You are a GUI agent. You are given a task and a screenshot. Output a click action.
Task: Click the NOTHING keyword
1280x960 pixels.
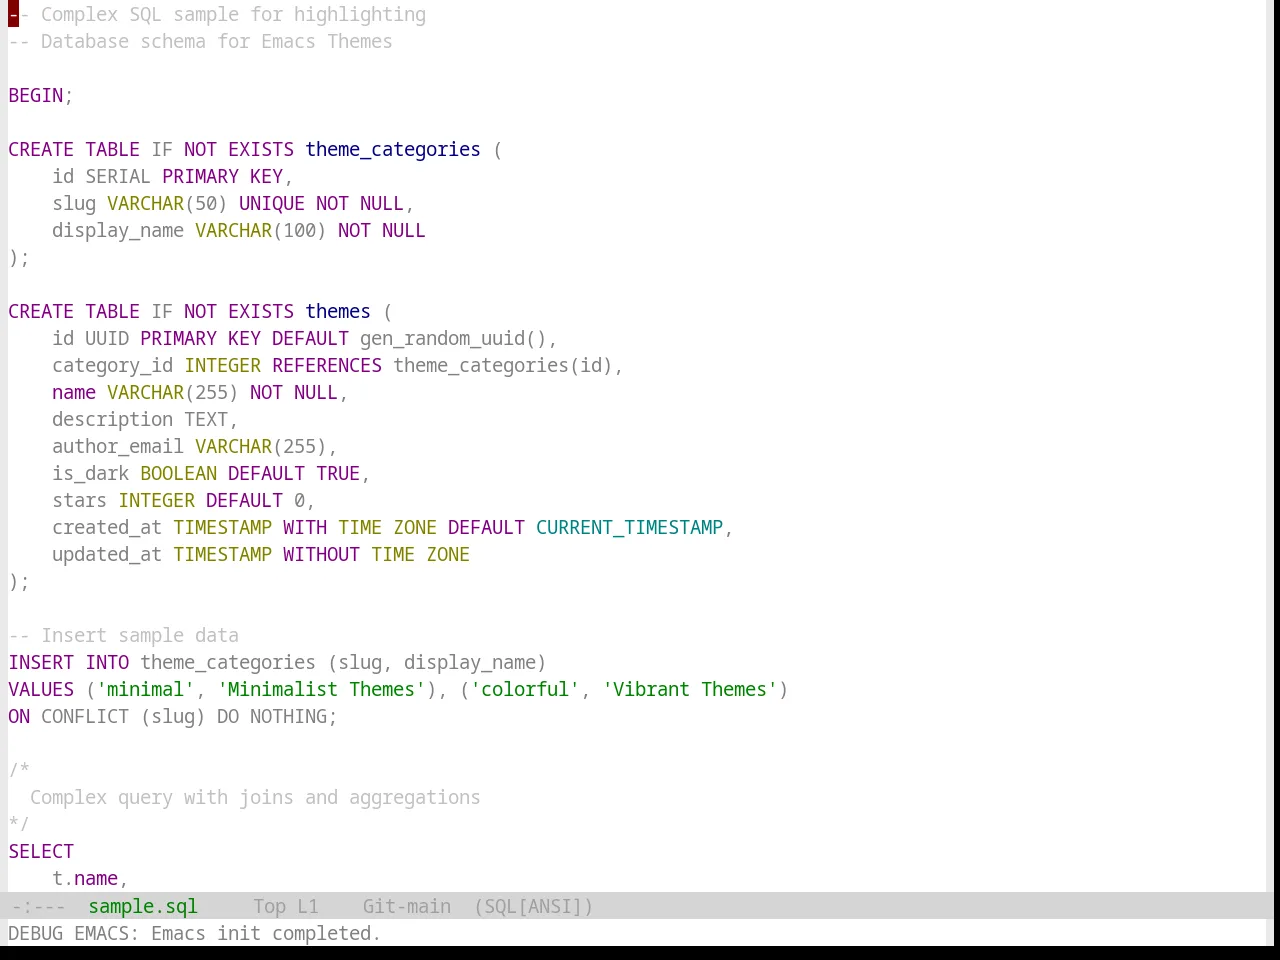(x=288, y=716)
